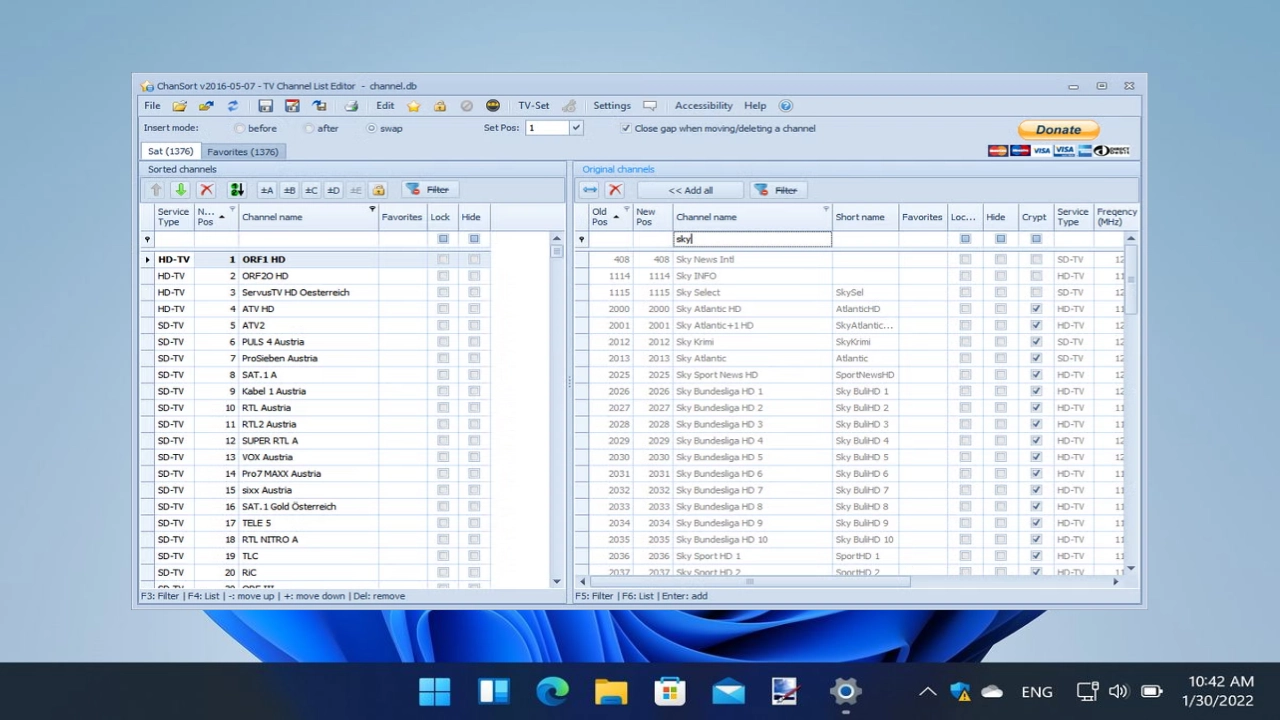Click the green move down arrow in Sorted channels
This screenshot has width=1280, height=720.
point(181,190)
